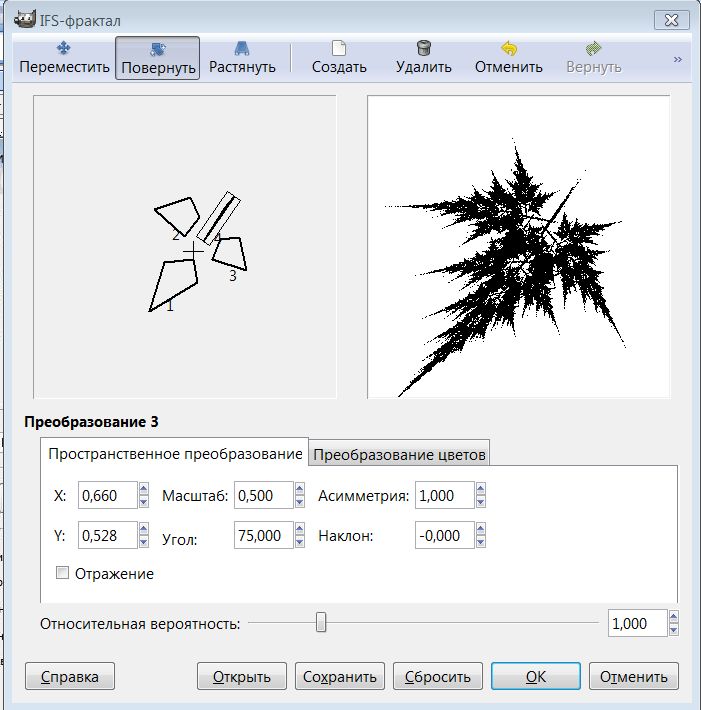
Task: Click the X coordinate input field
Action: pyautogui.click(x=105, y=495)
